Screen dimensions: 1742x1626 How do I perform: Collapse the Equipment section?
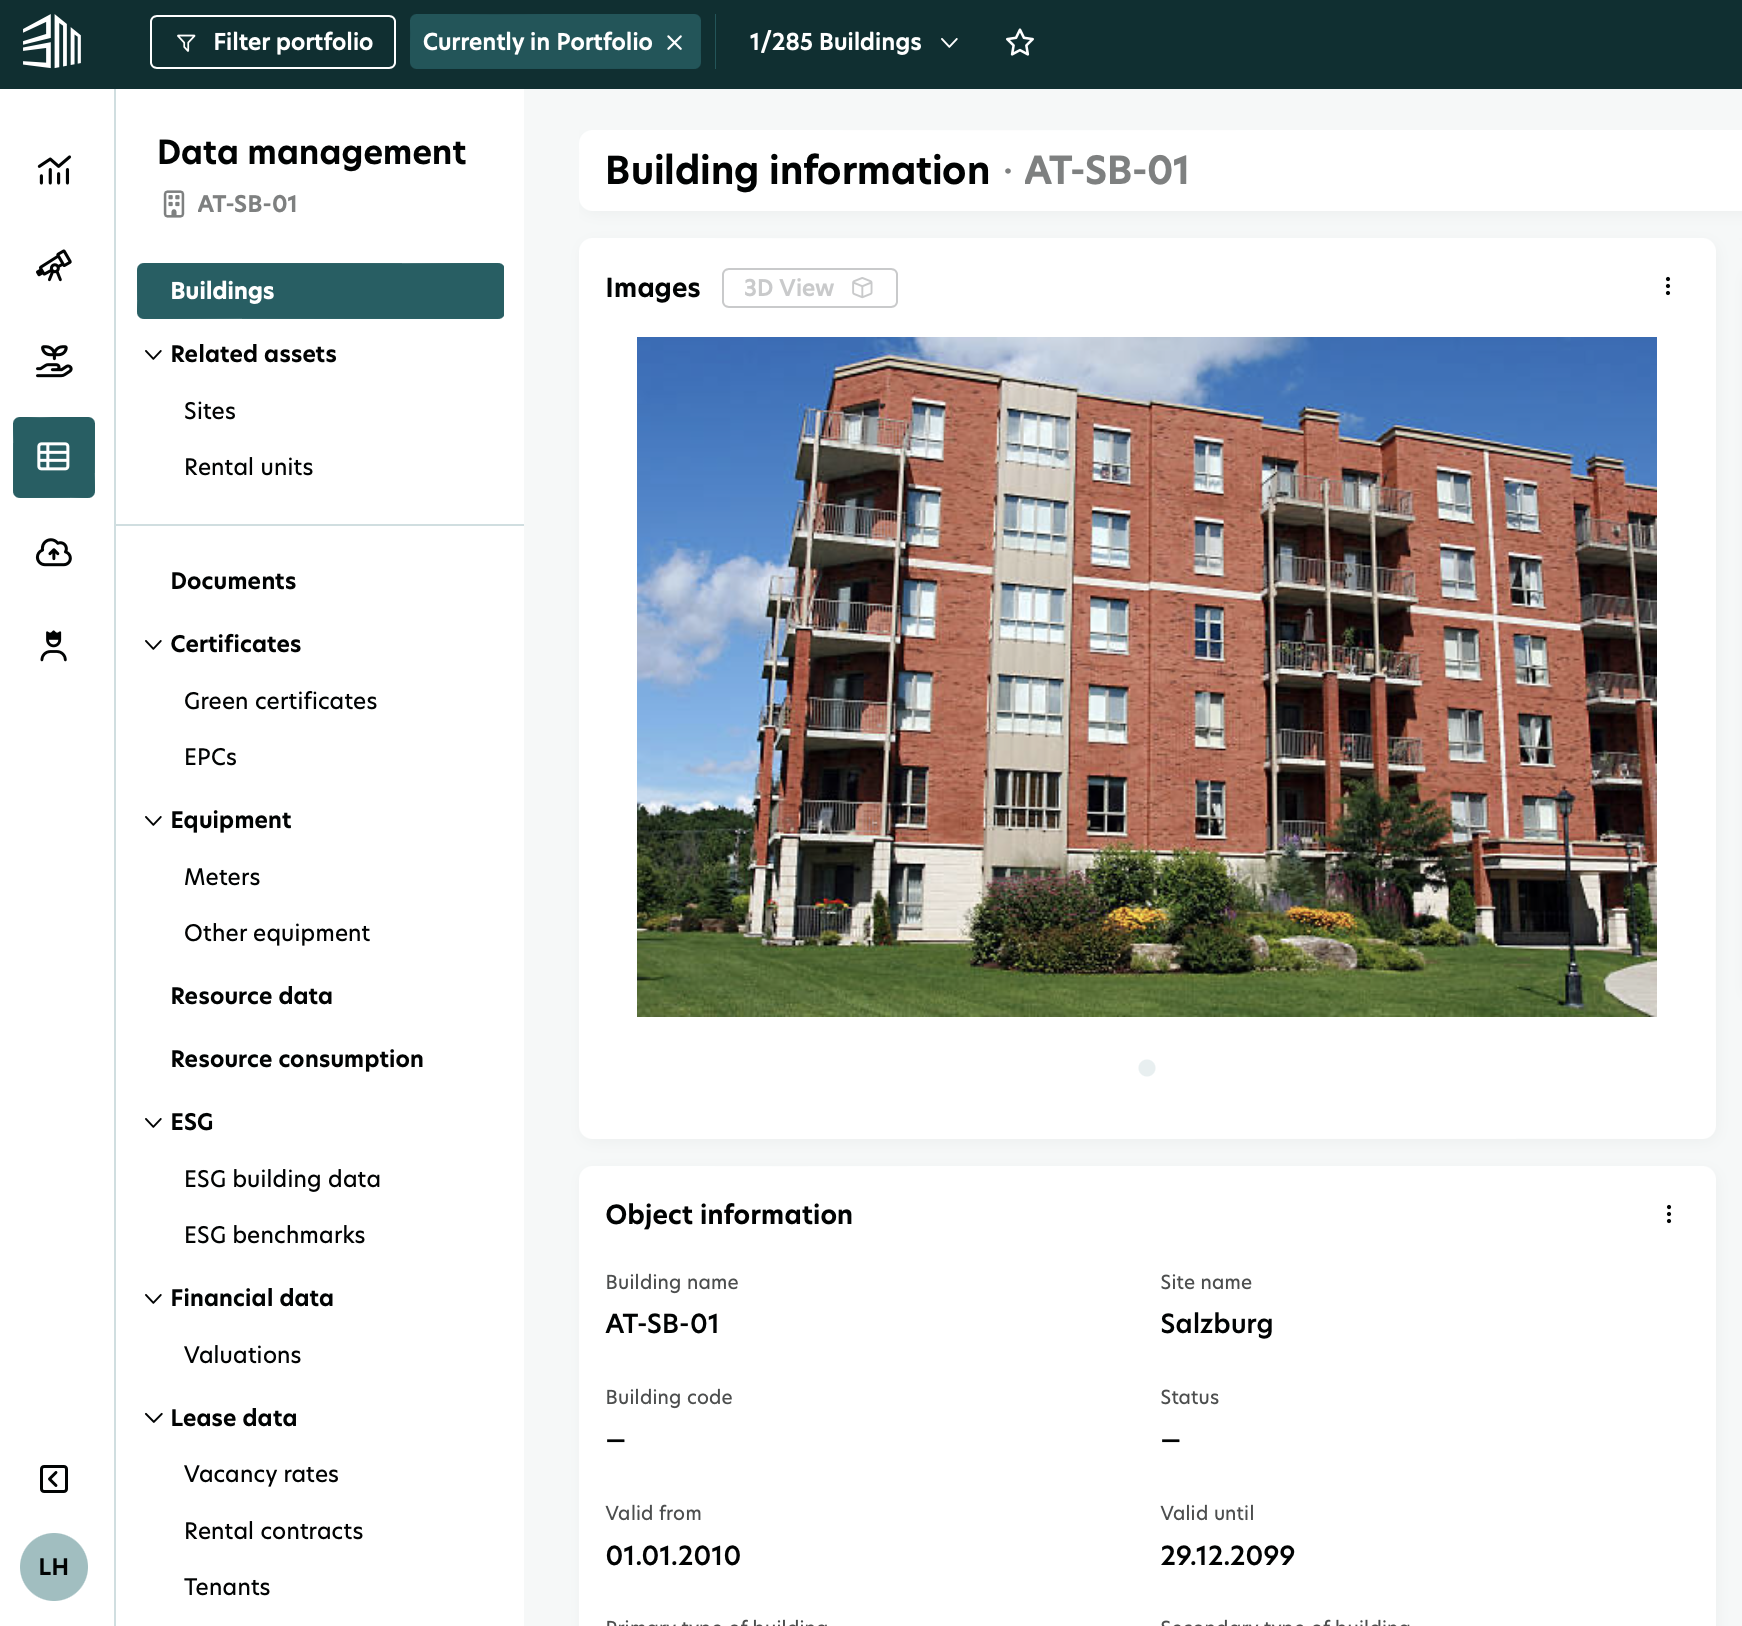pyautogui.click(x=153, y=820)
